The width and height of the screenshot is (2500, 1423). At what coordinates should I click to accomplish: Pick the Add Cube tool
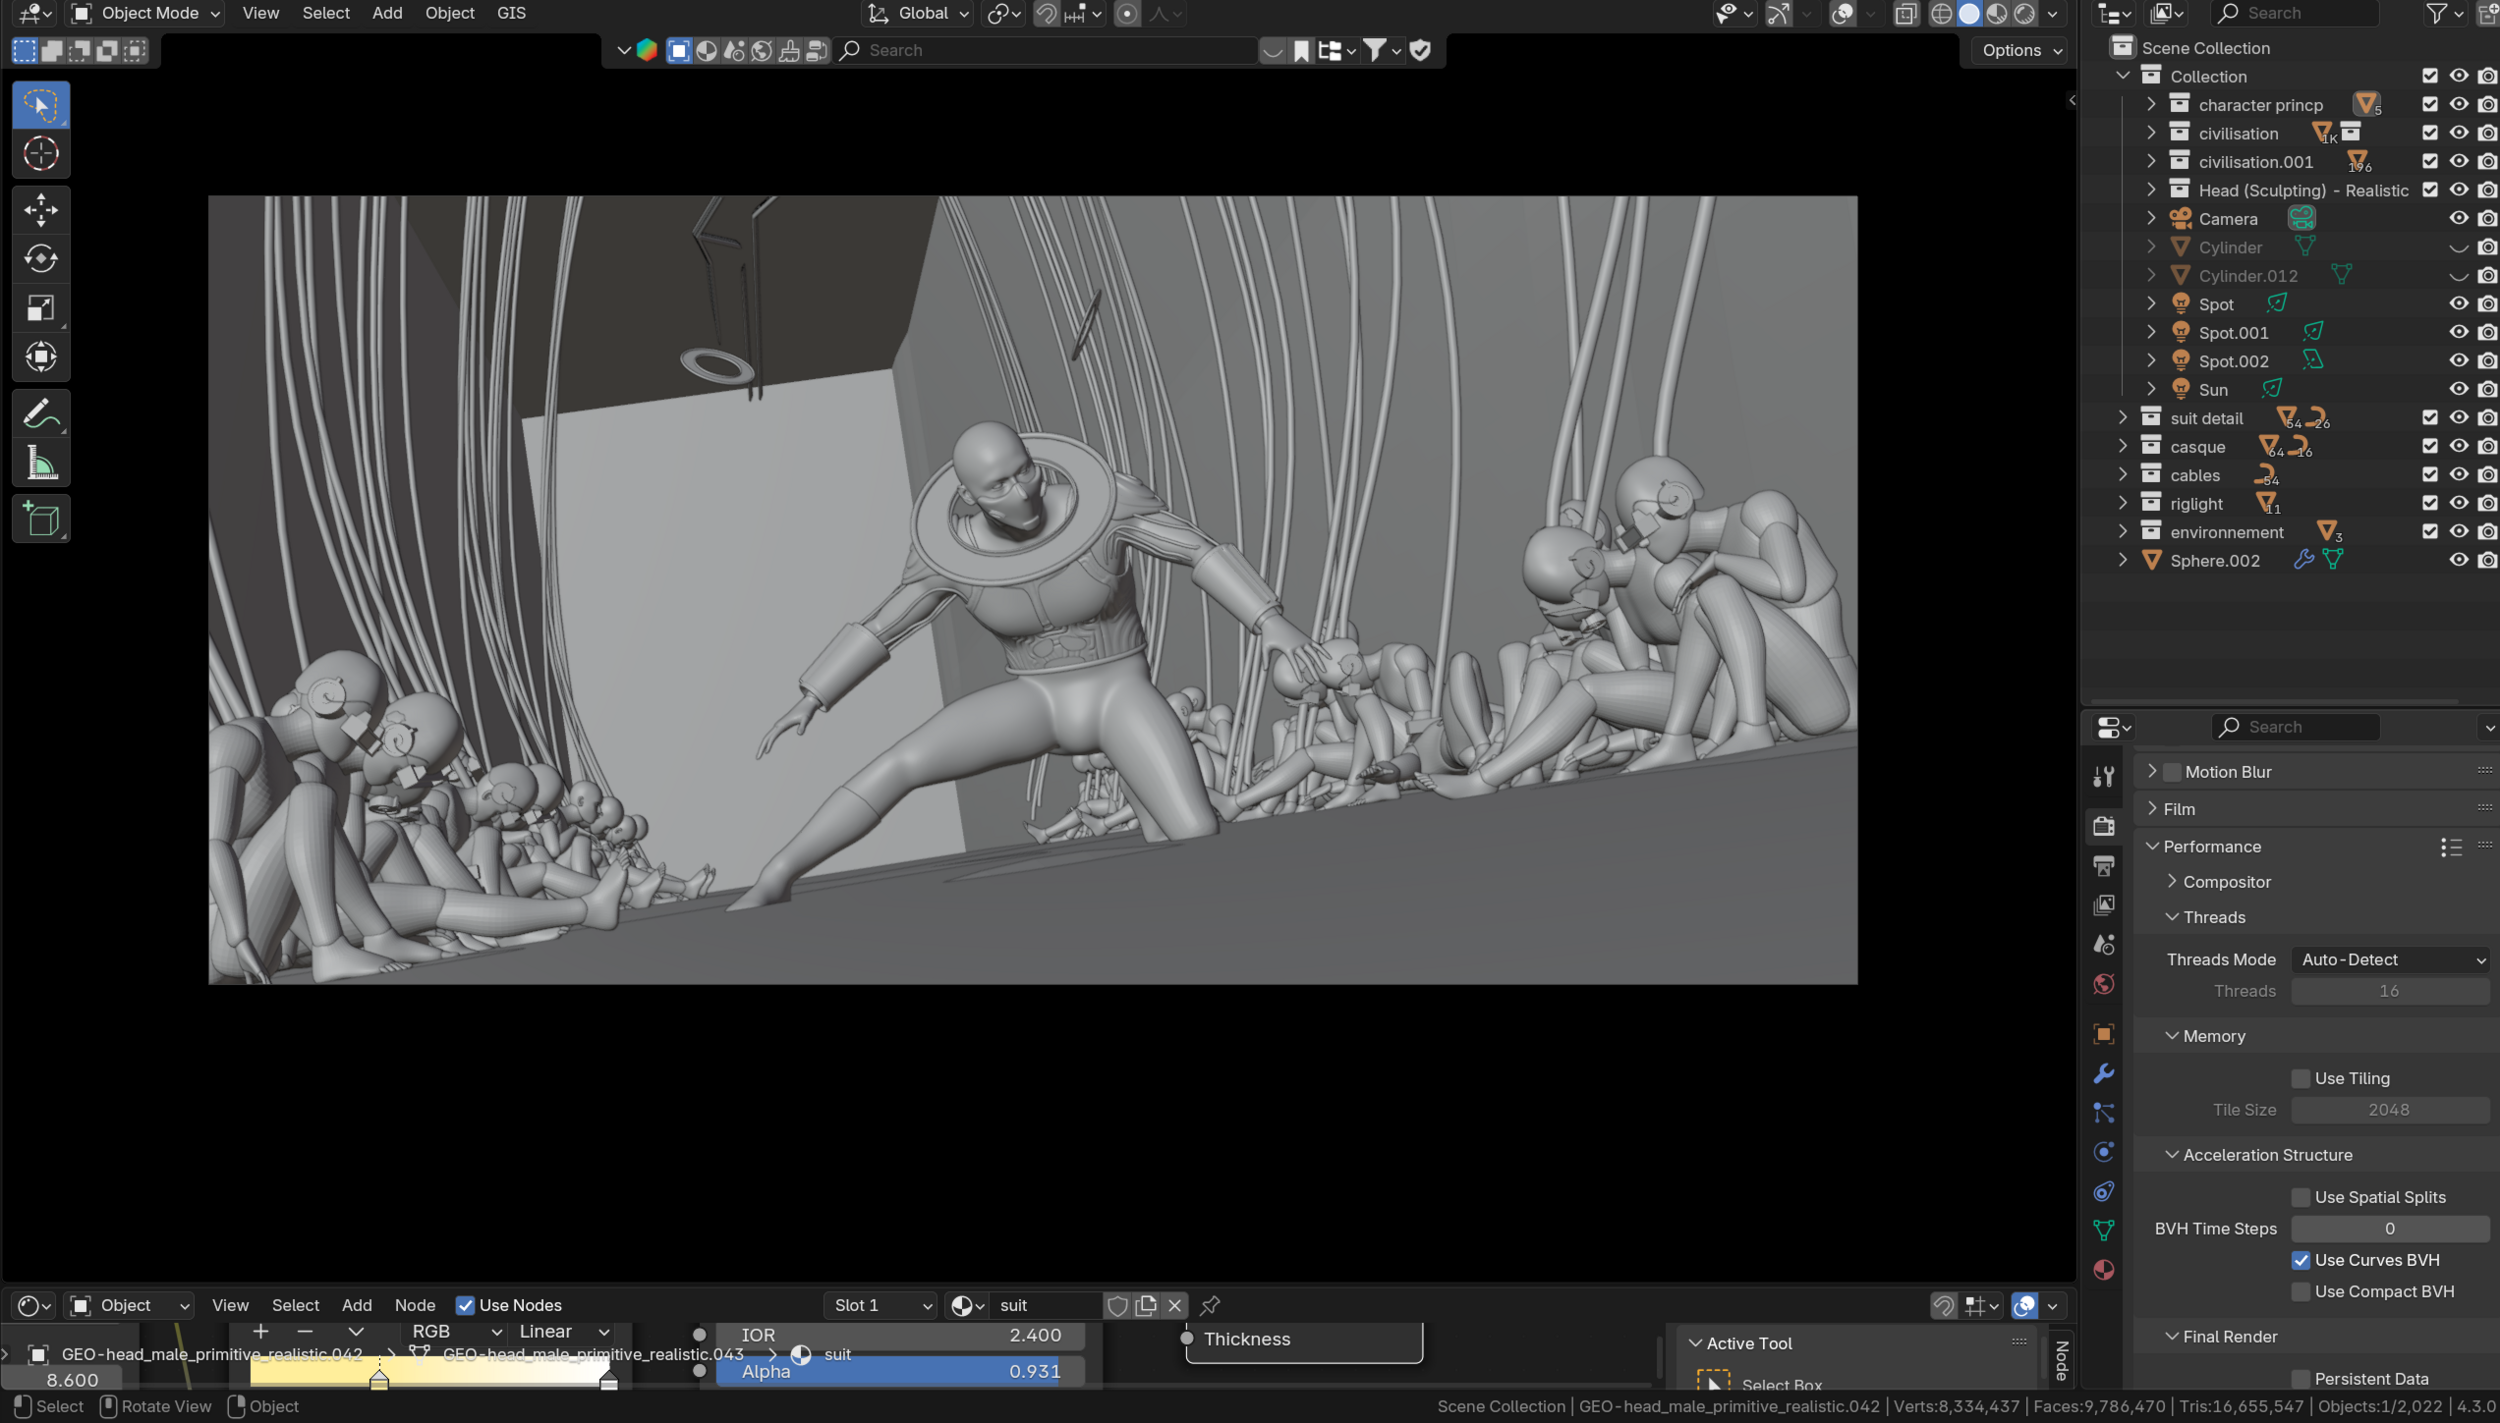click(x=40, y=518)
